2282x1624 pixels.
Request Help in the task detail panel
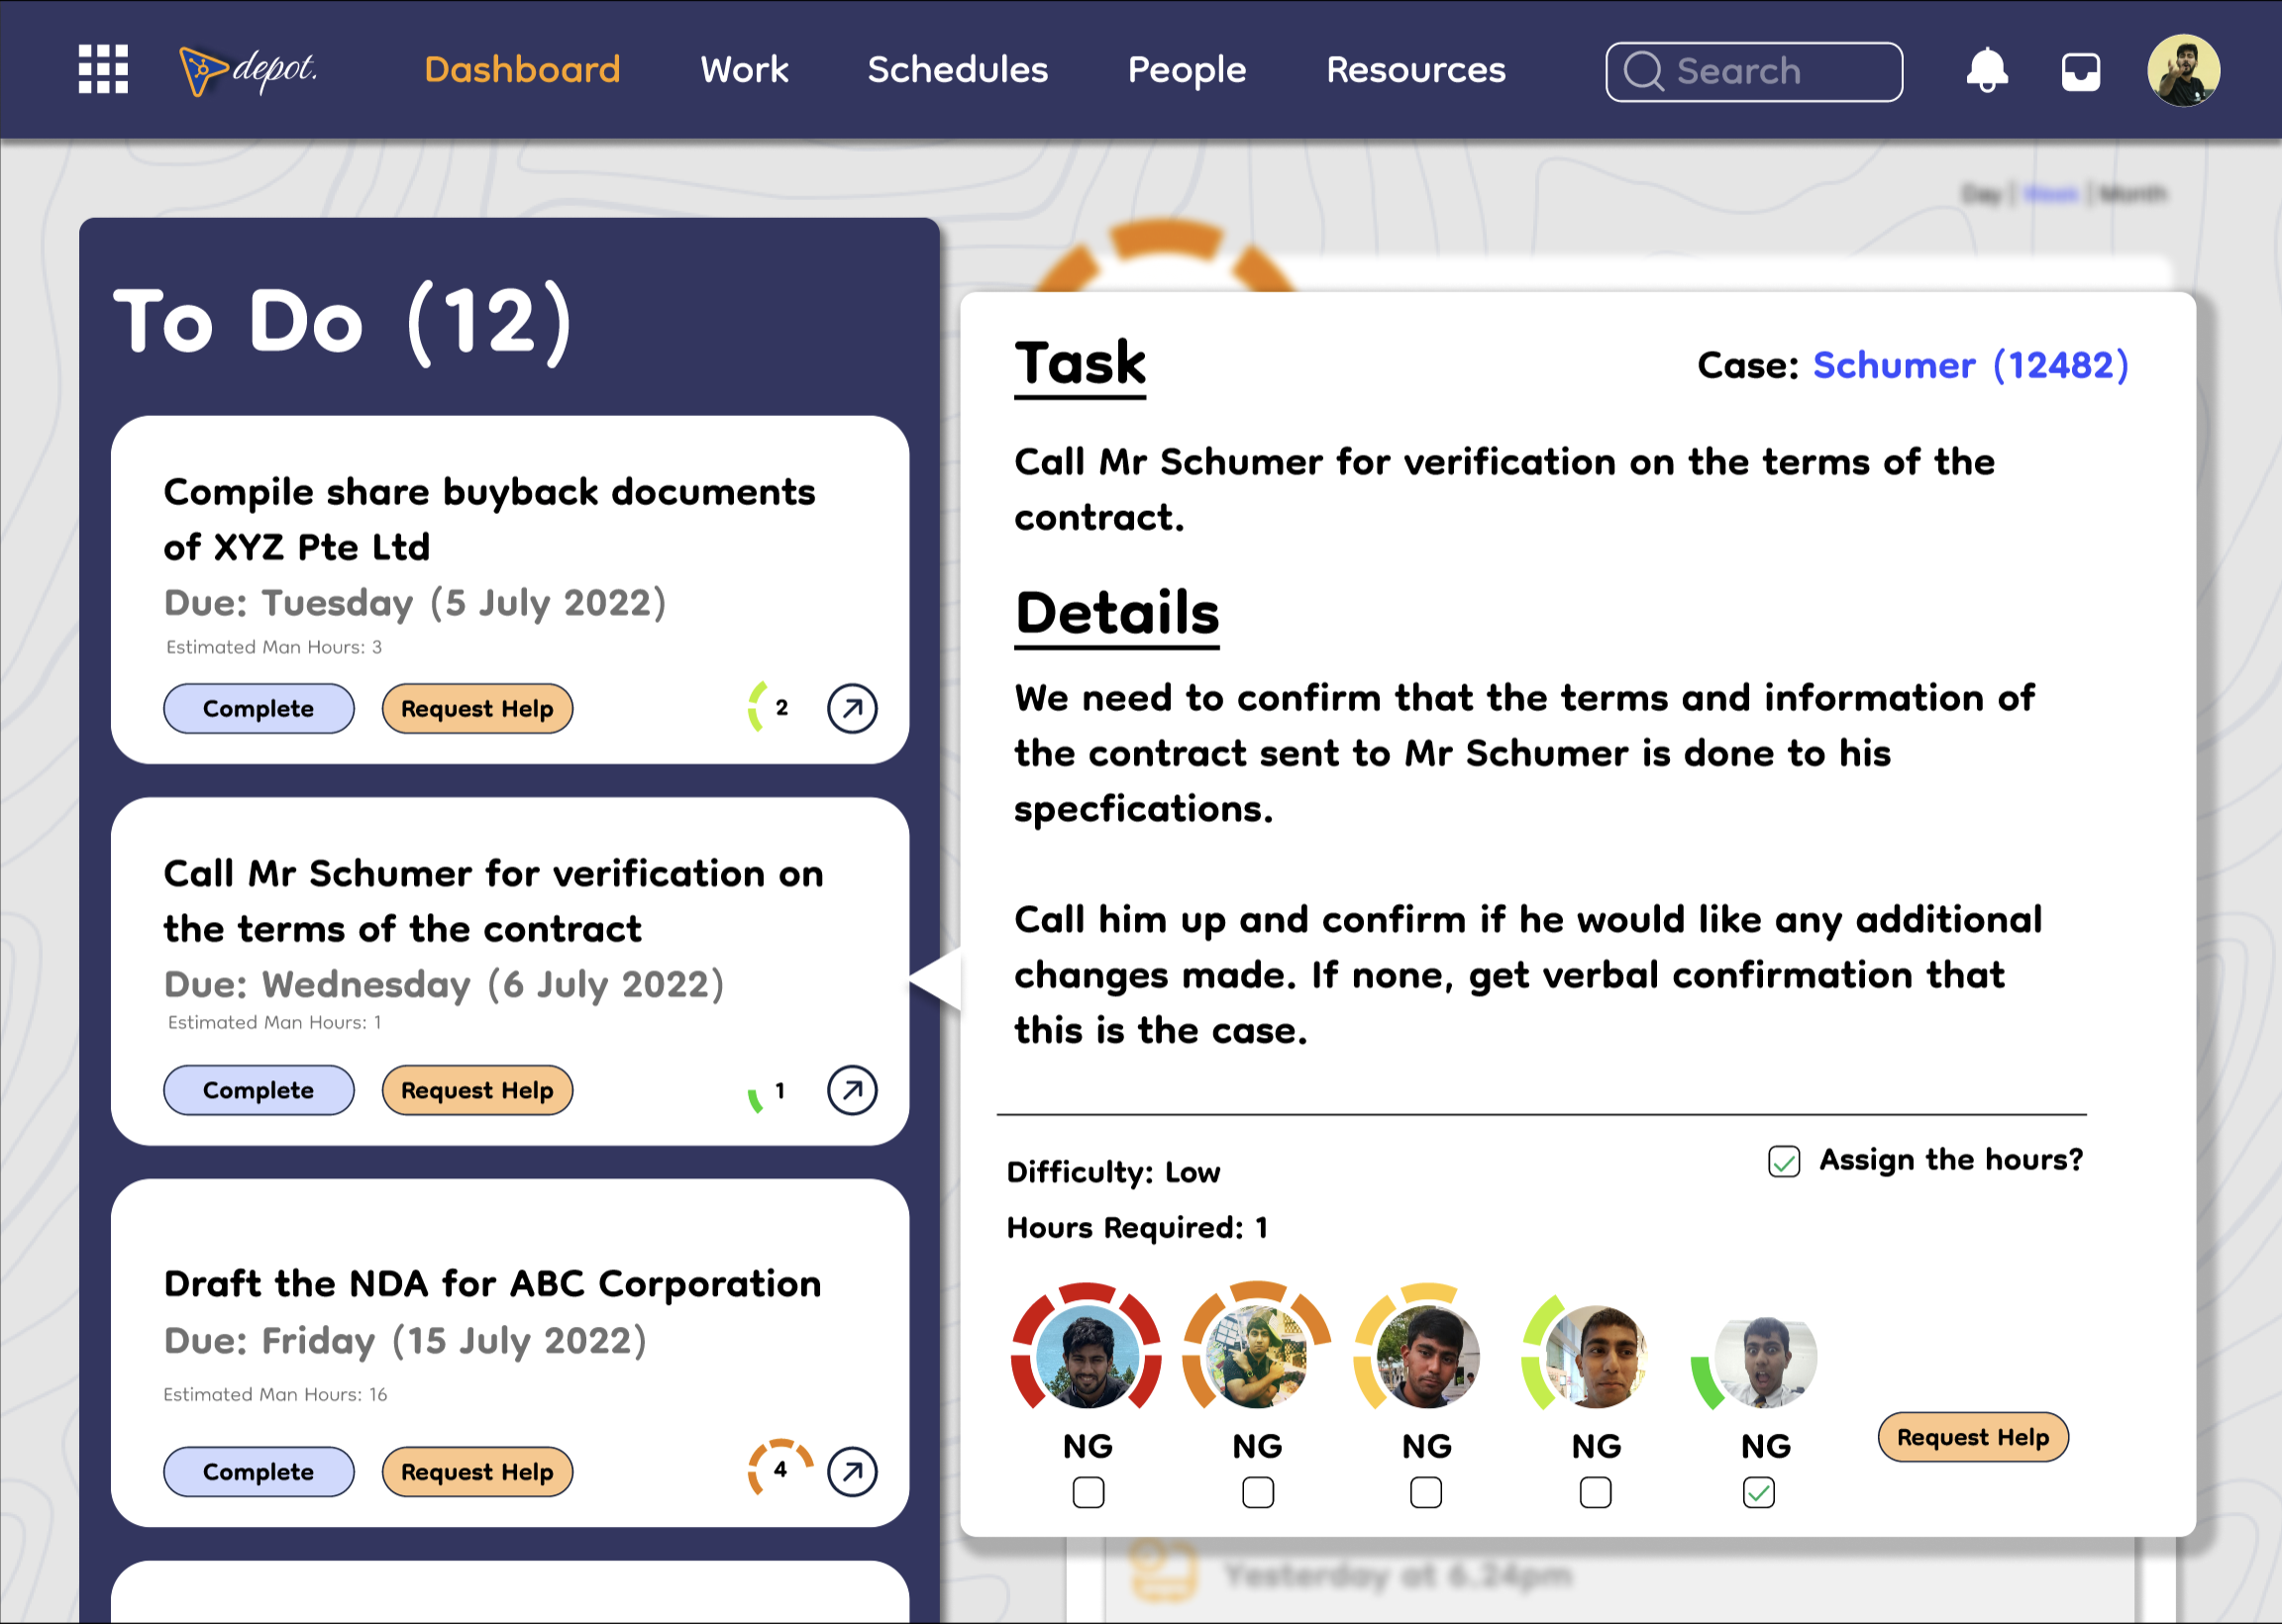click(x=1972, y=1437)
